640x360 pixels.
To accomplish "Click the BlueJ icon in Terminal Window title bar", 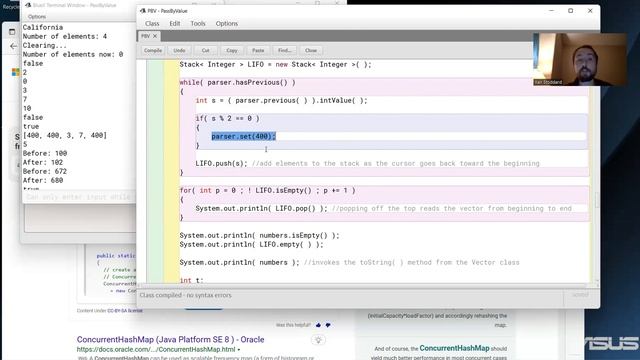I will pos(28,5).
